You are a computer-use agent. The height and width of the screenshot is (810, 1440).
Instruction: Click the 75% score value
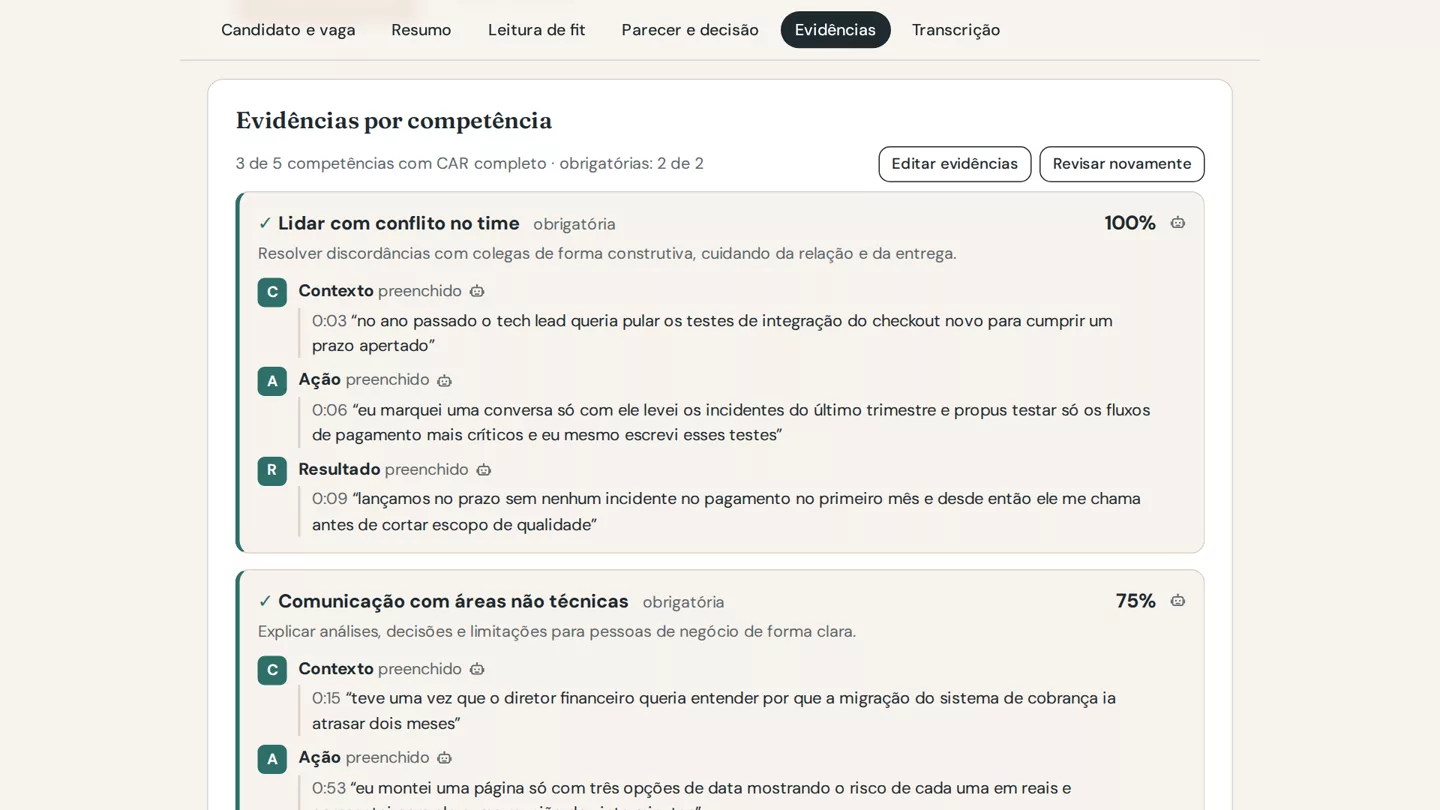(1136, 601)
